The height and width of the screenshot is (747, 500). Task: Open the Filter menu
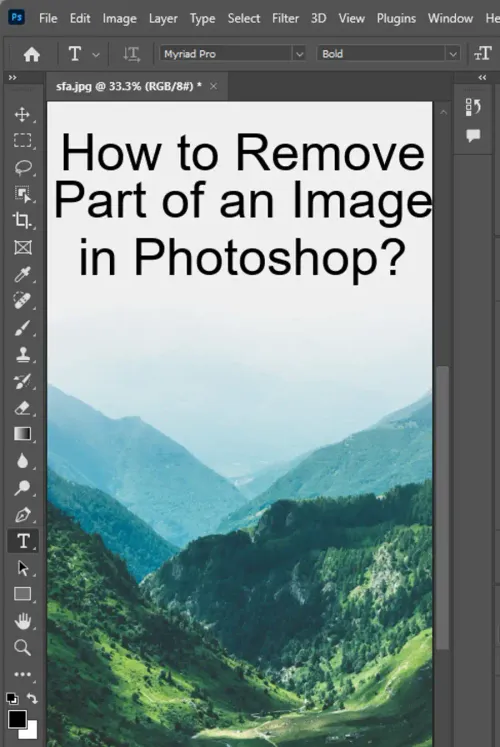285,18
